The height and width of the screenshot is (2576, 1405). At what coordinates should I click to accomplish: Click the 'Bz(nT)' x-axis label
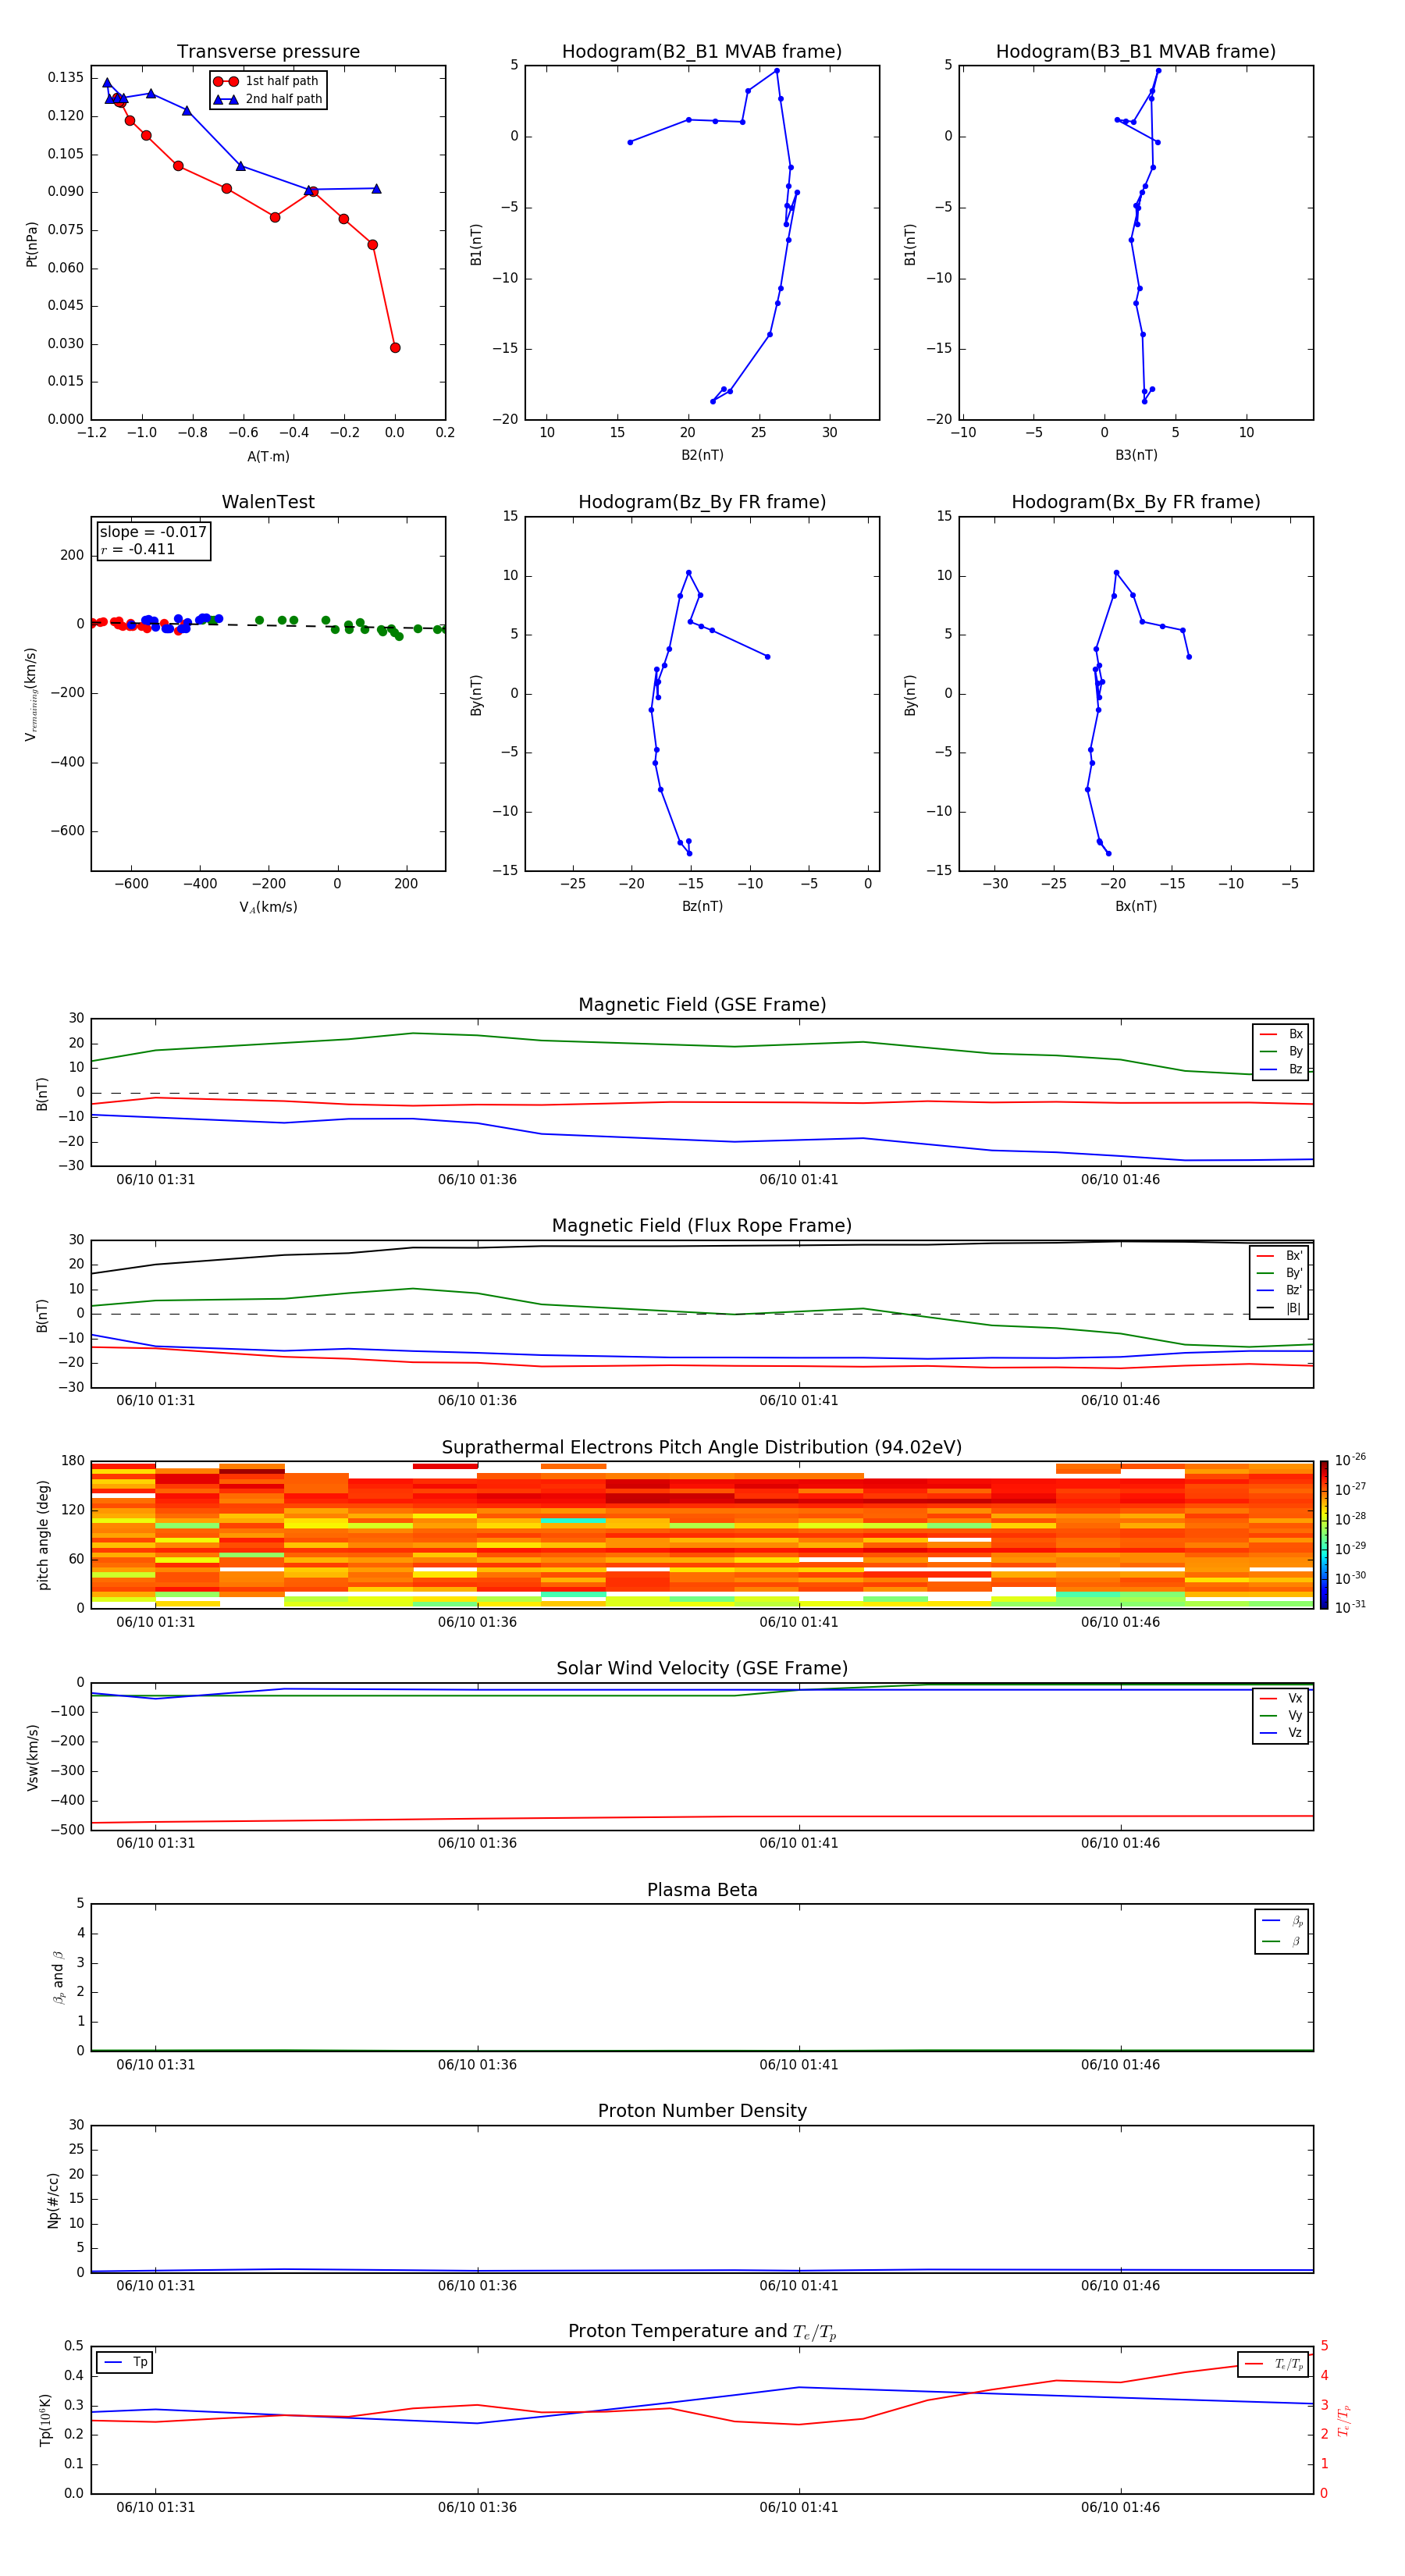click(x=702, y=906)
